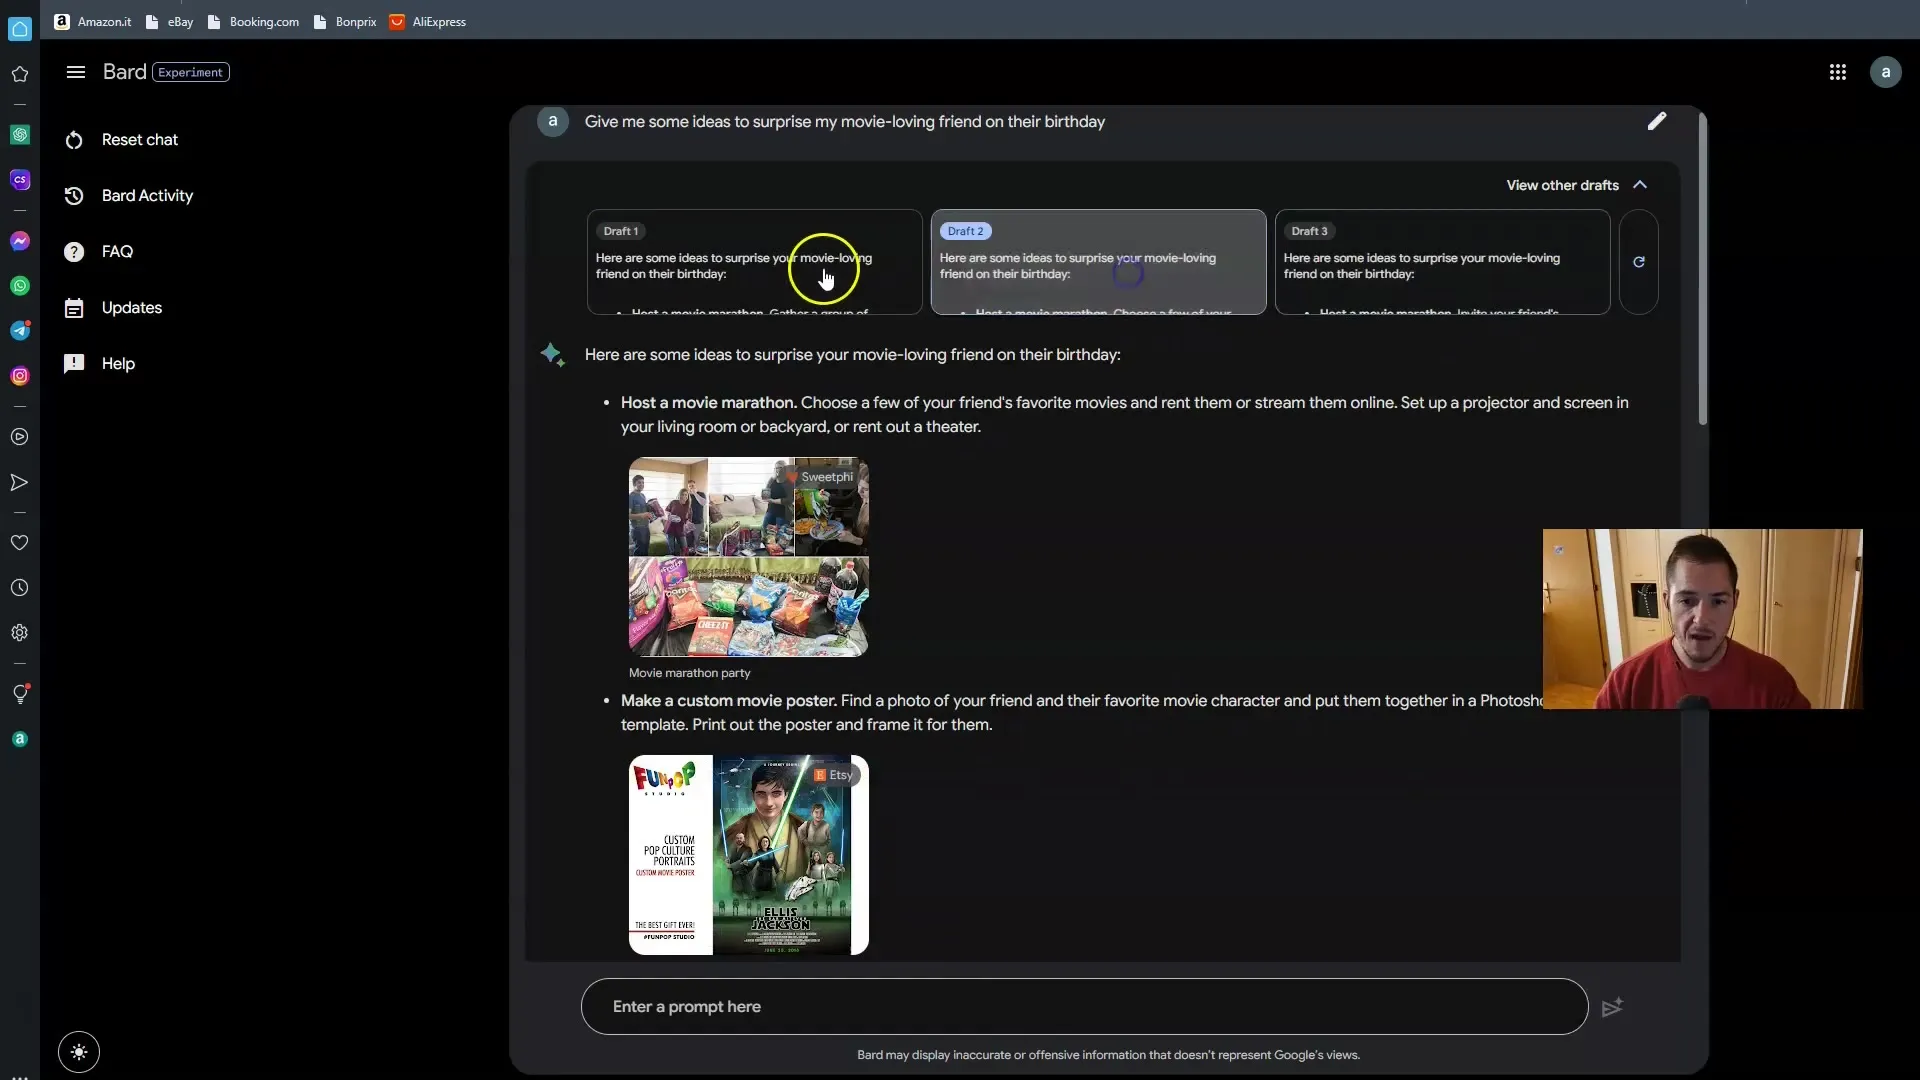Open Bard Activity panel
This screenshot has width=1920, height=1080.
148,195
